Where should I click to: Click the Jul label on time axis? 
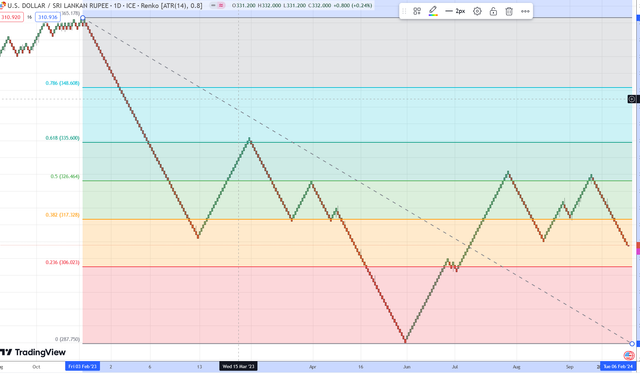(x=455, y=367)
